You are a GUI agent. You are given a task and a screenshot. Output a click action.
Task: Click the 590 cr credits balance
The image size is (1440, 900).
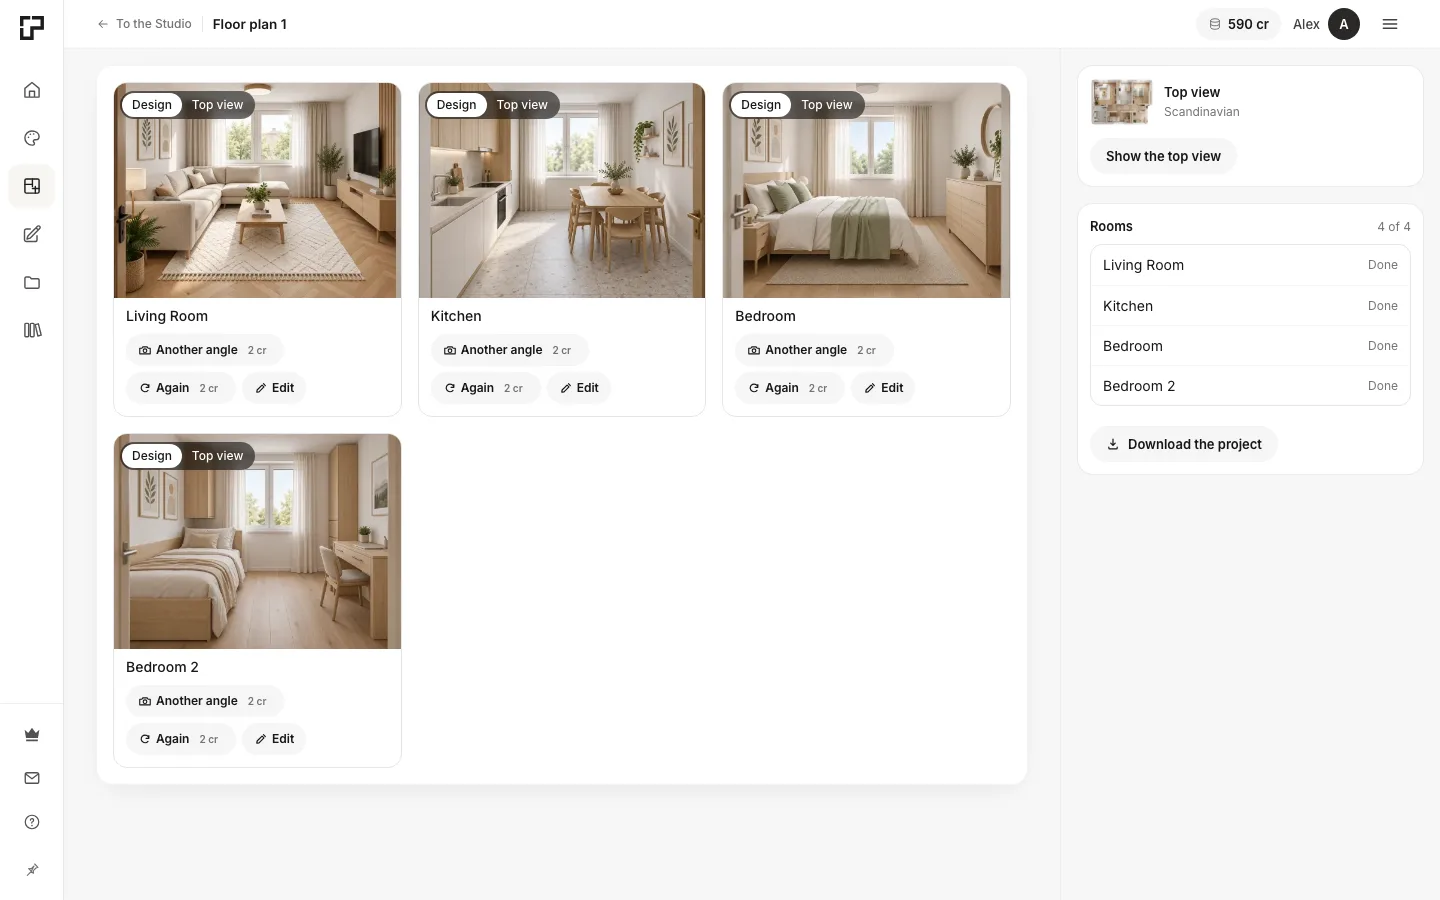(x=1239, y=24)
